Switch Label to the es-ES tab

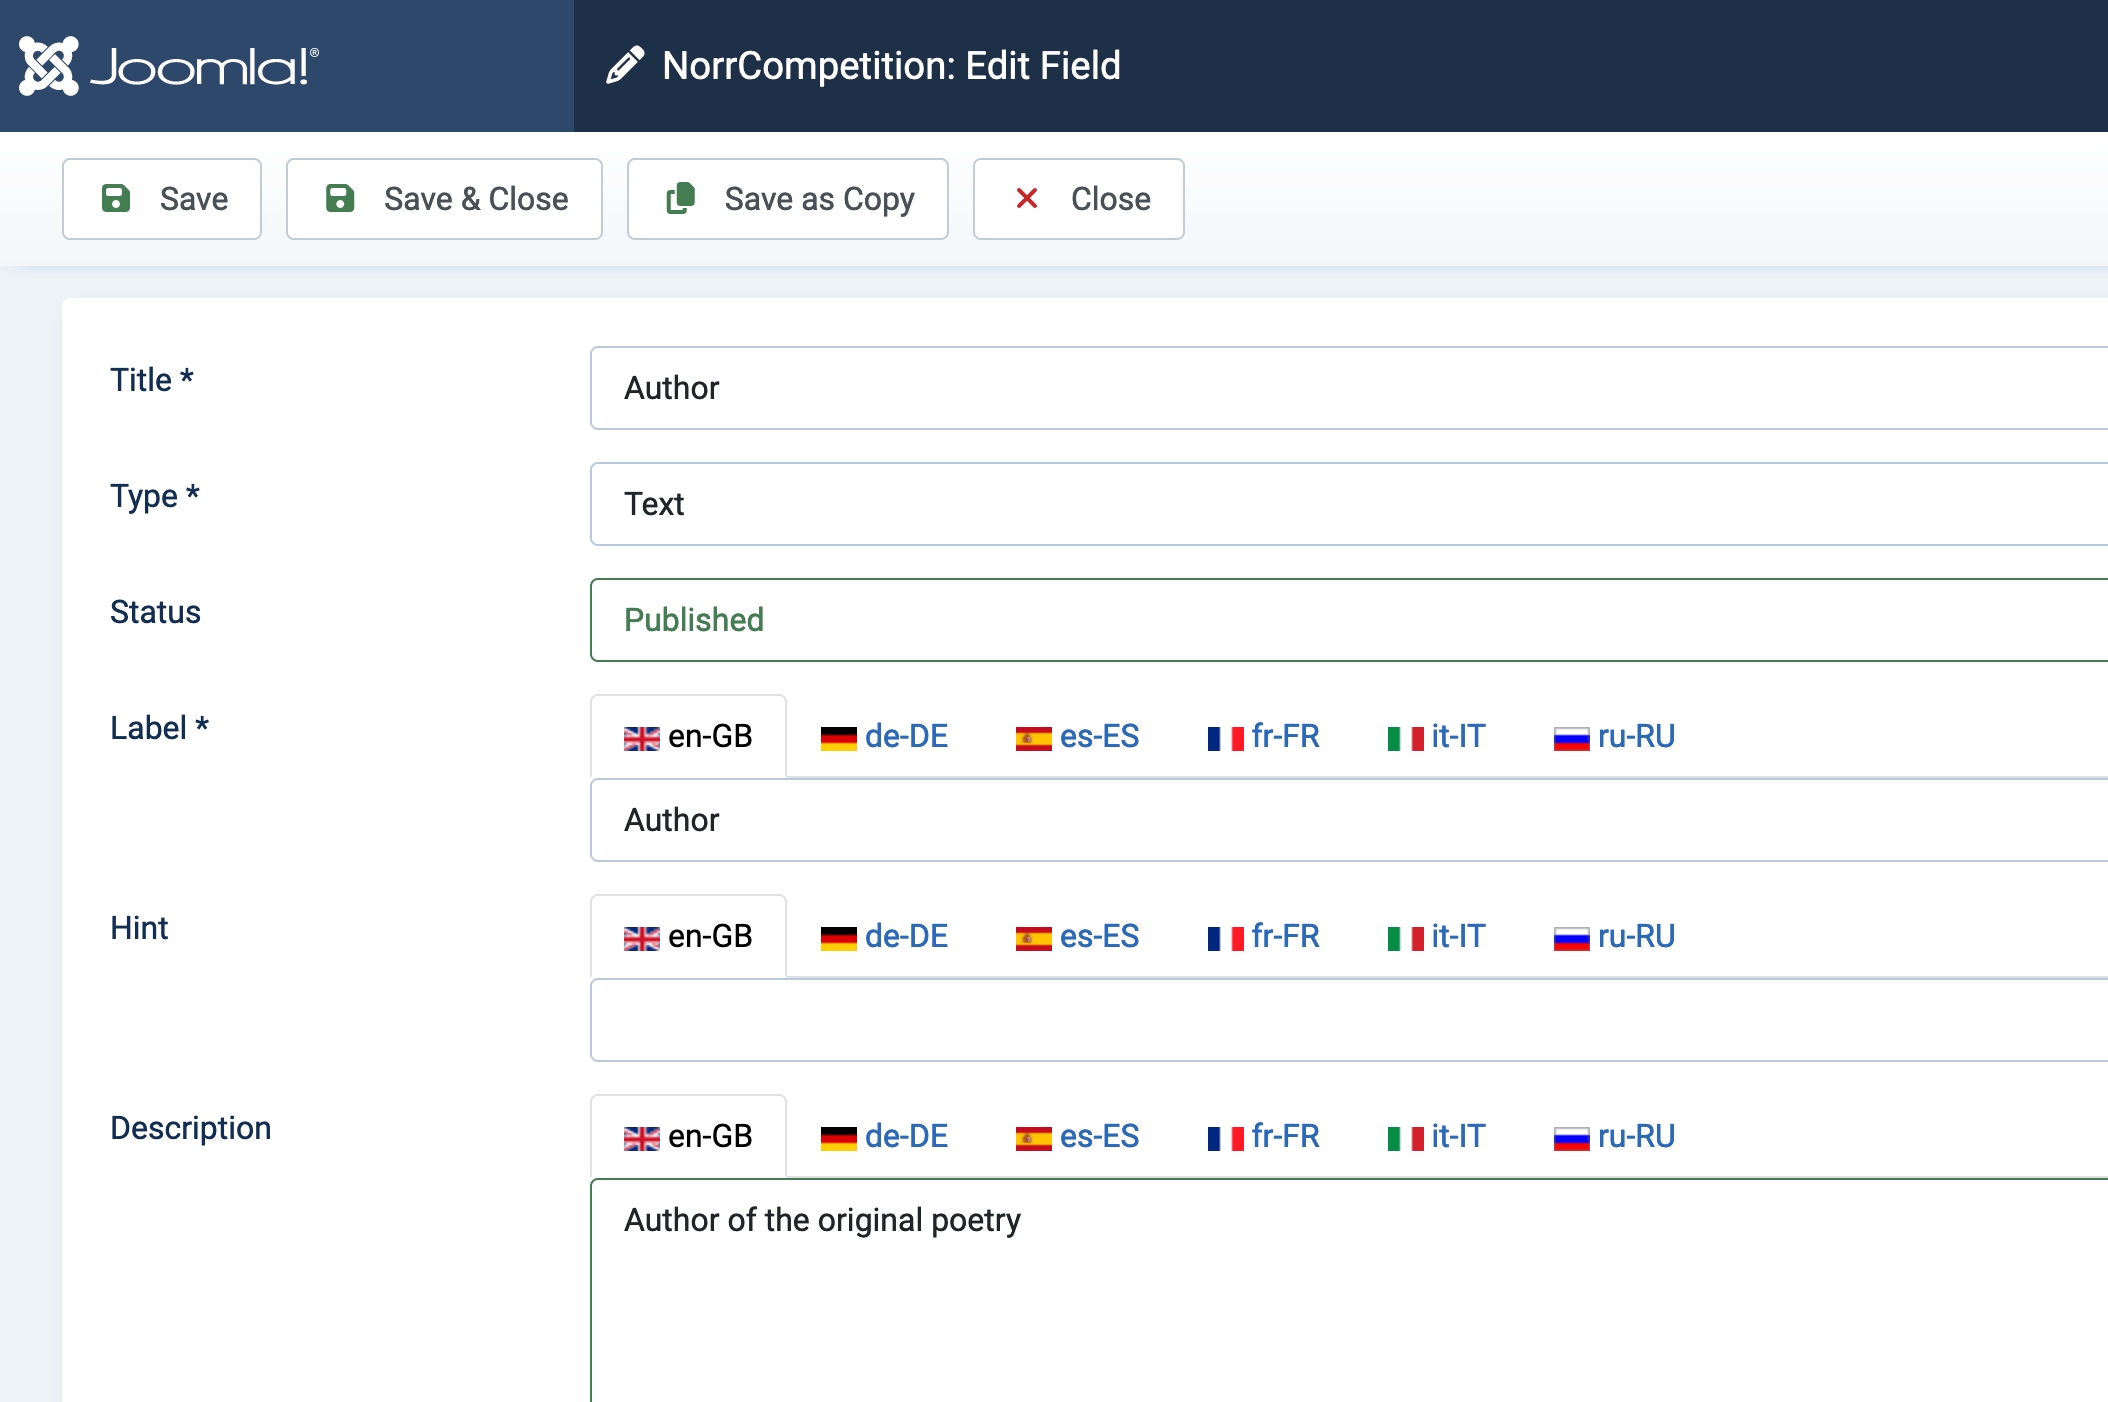[x=1077, y=737]
